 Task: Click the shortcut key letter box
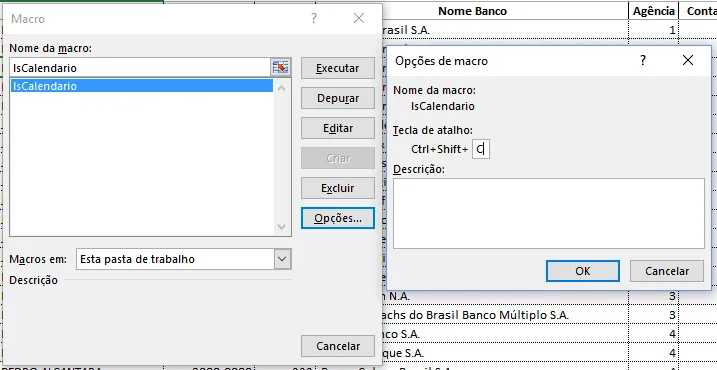point(481,149)
